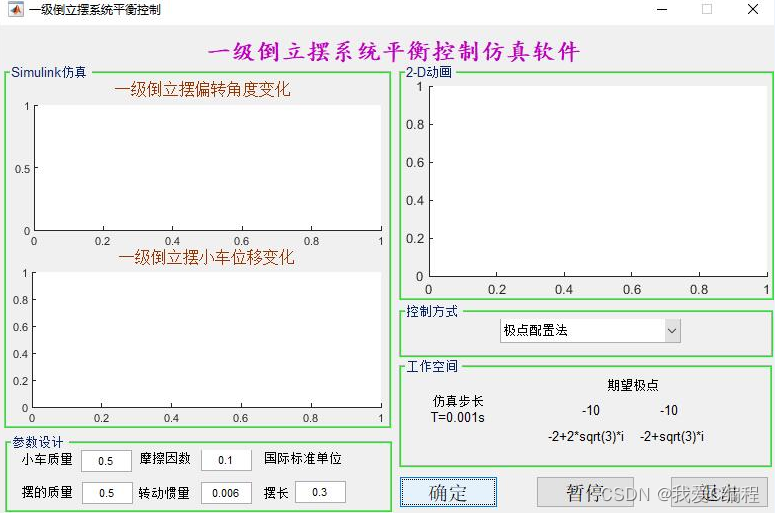This screenshot has width=775, height=513.
Task: Click the MATLAB icon in title bar
Action: pyautogui.click(x=15, y=9)
